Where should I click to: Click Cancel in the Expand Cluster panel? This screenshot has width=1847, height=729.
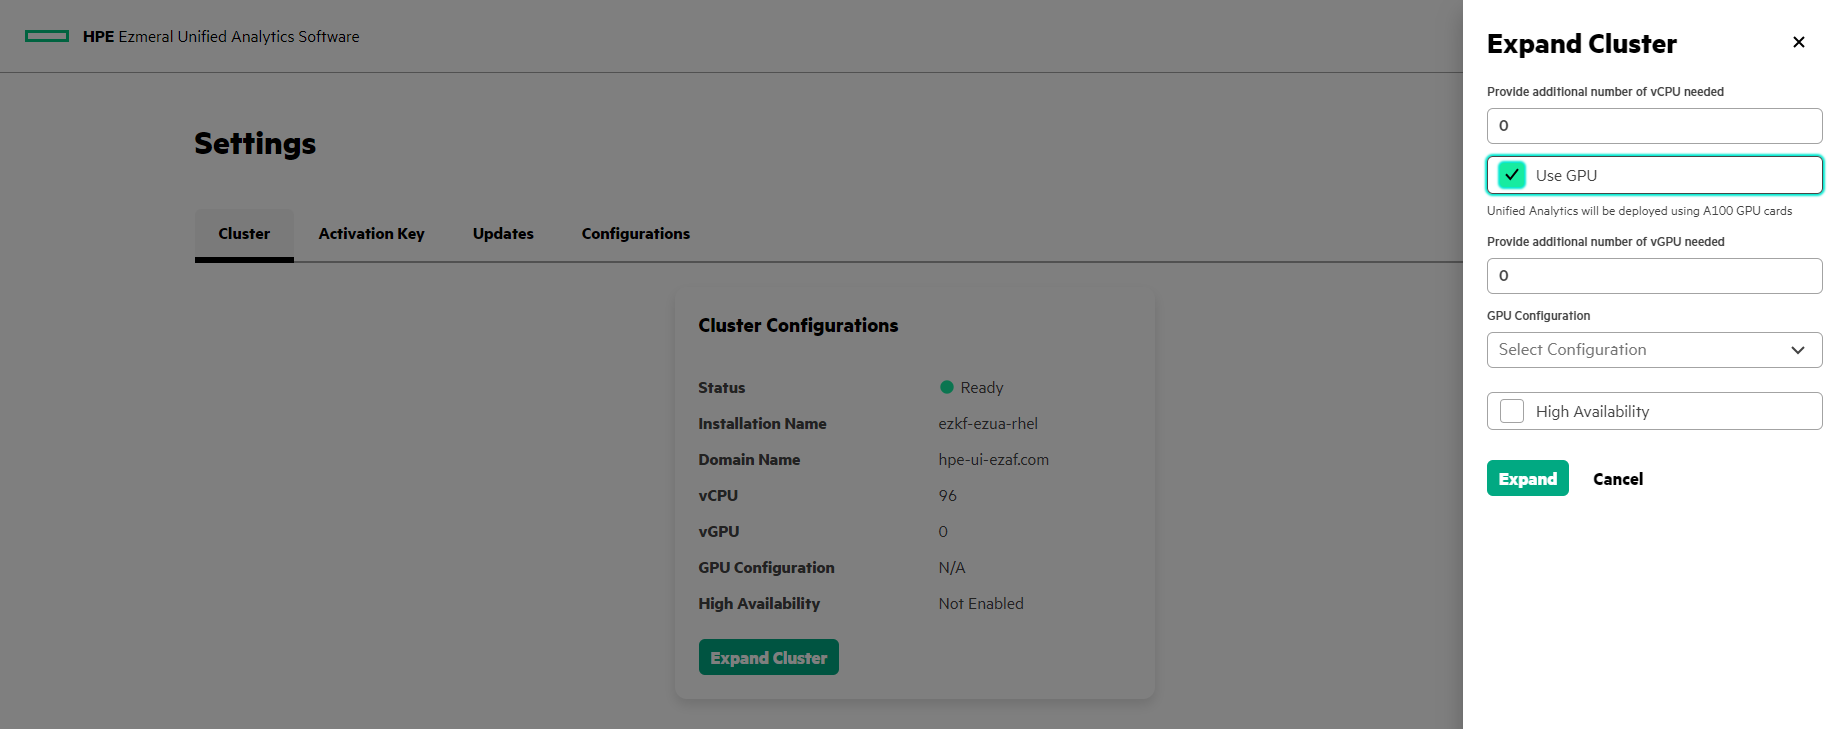(1617, 479)
